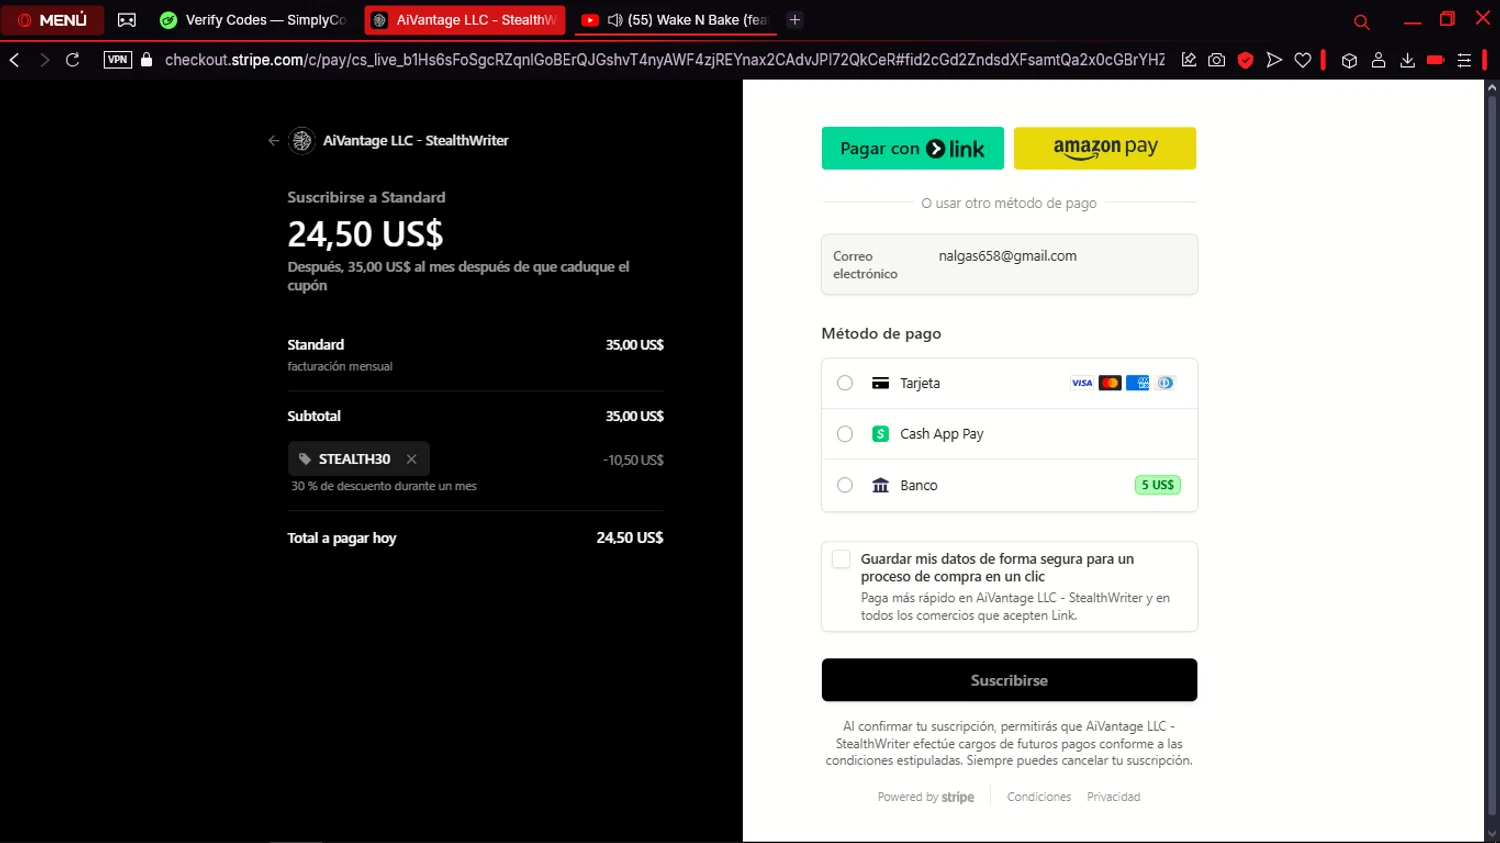Click the American Express logo

(x=1138, y=383)
